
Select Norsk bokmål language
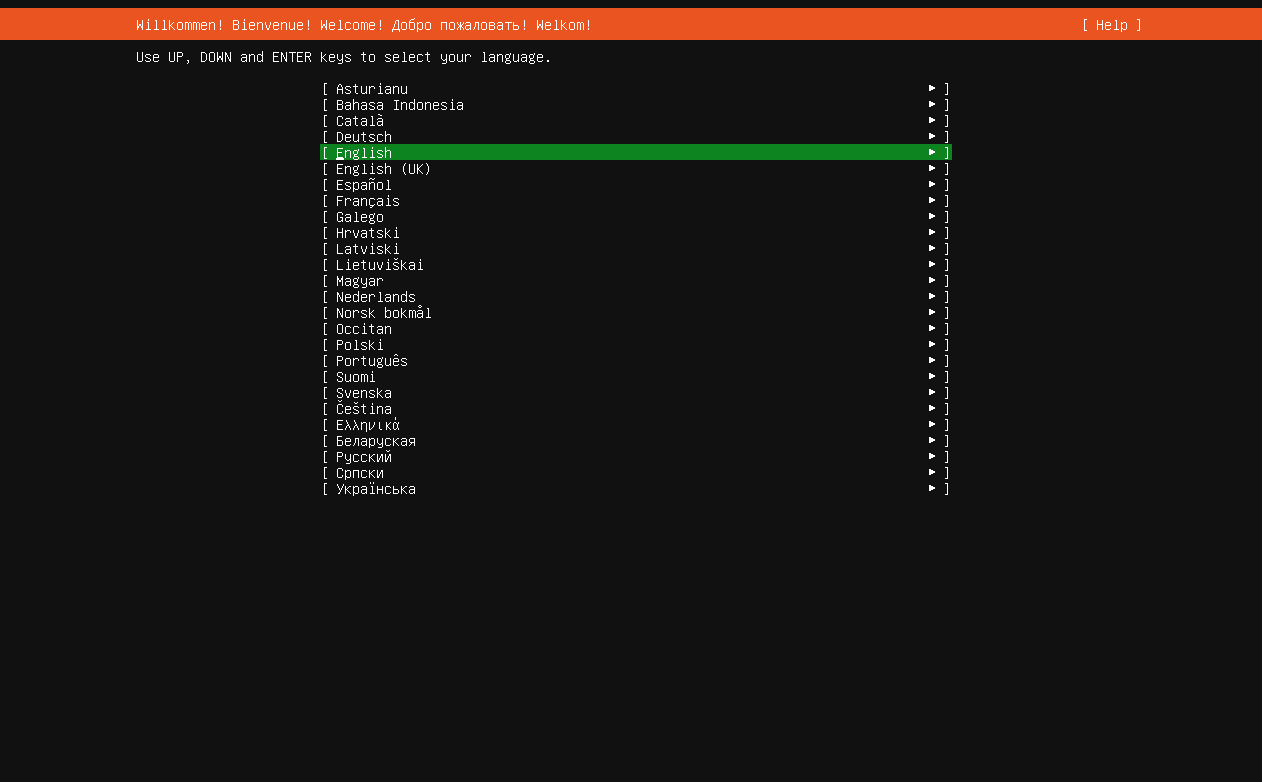(x=636, y=313)
